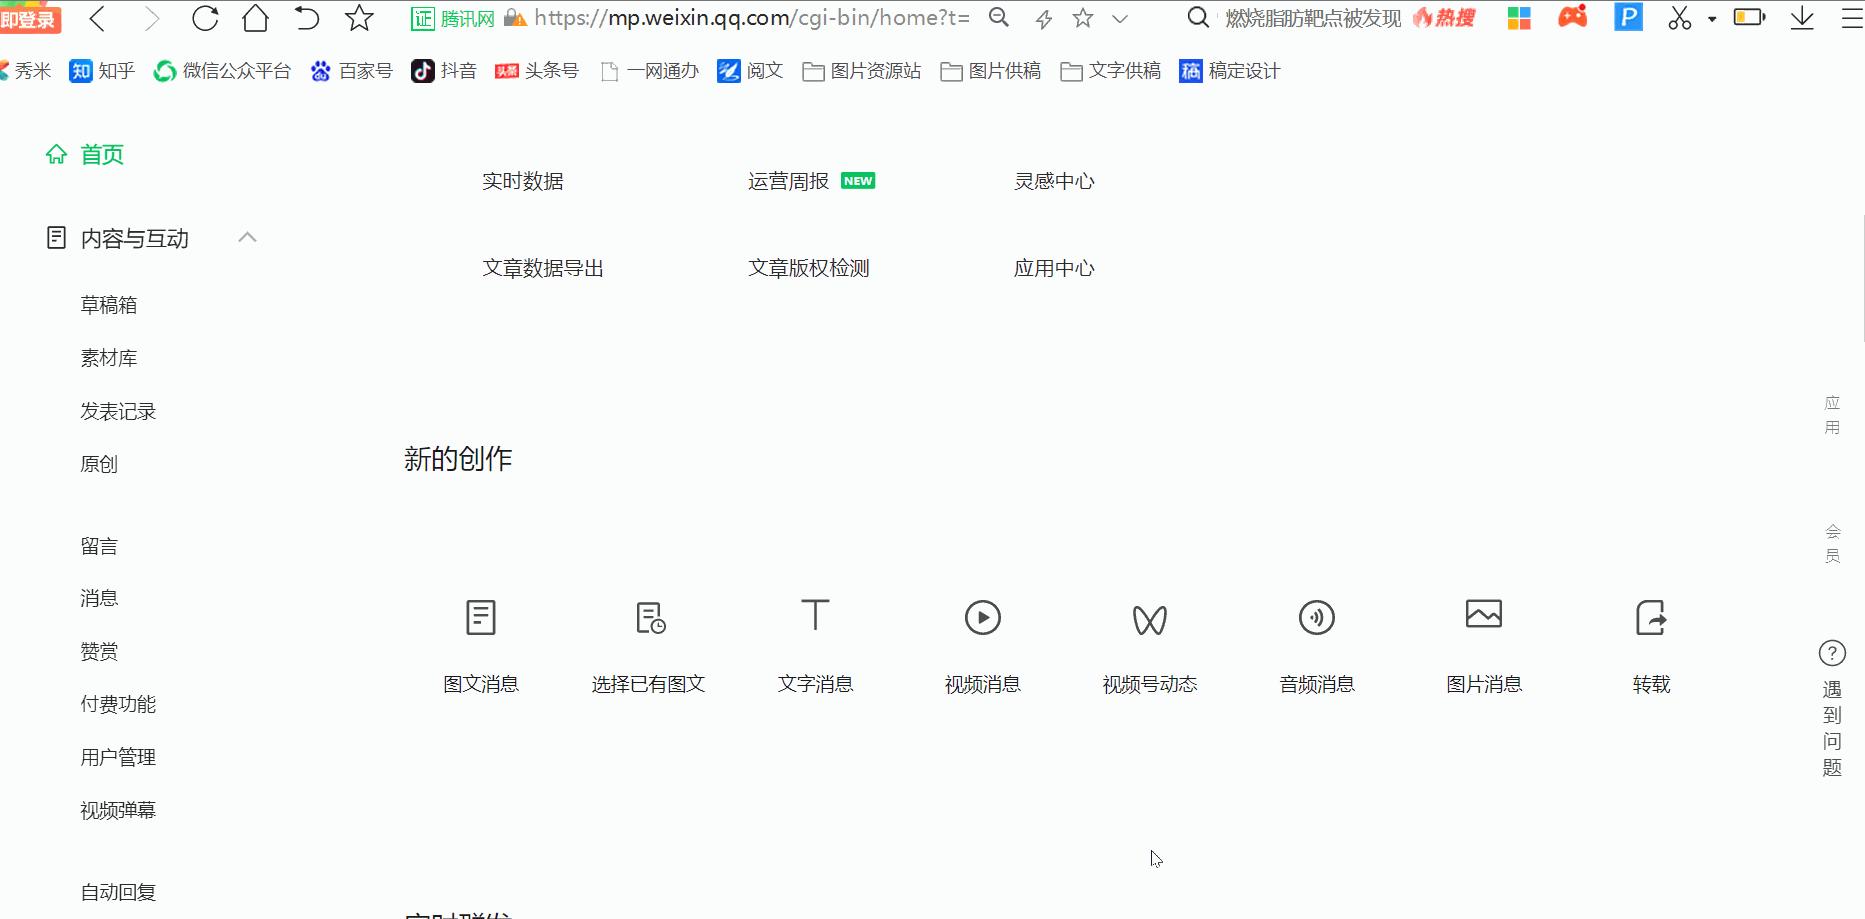Open the 抖音 bookmark in bookmarks bar
The height and width of the screenshot is (919, 1865).
click(x=444, y=71)
